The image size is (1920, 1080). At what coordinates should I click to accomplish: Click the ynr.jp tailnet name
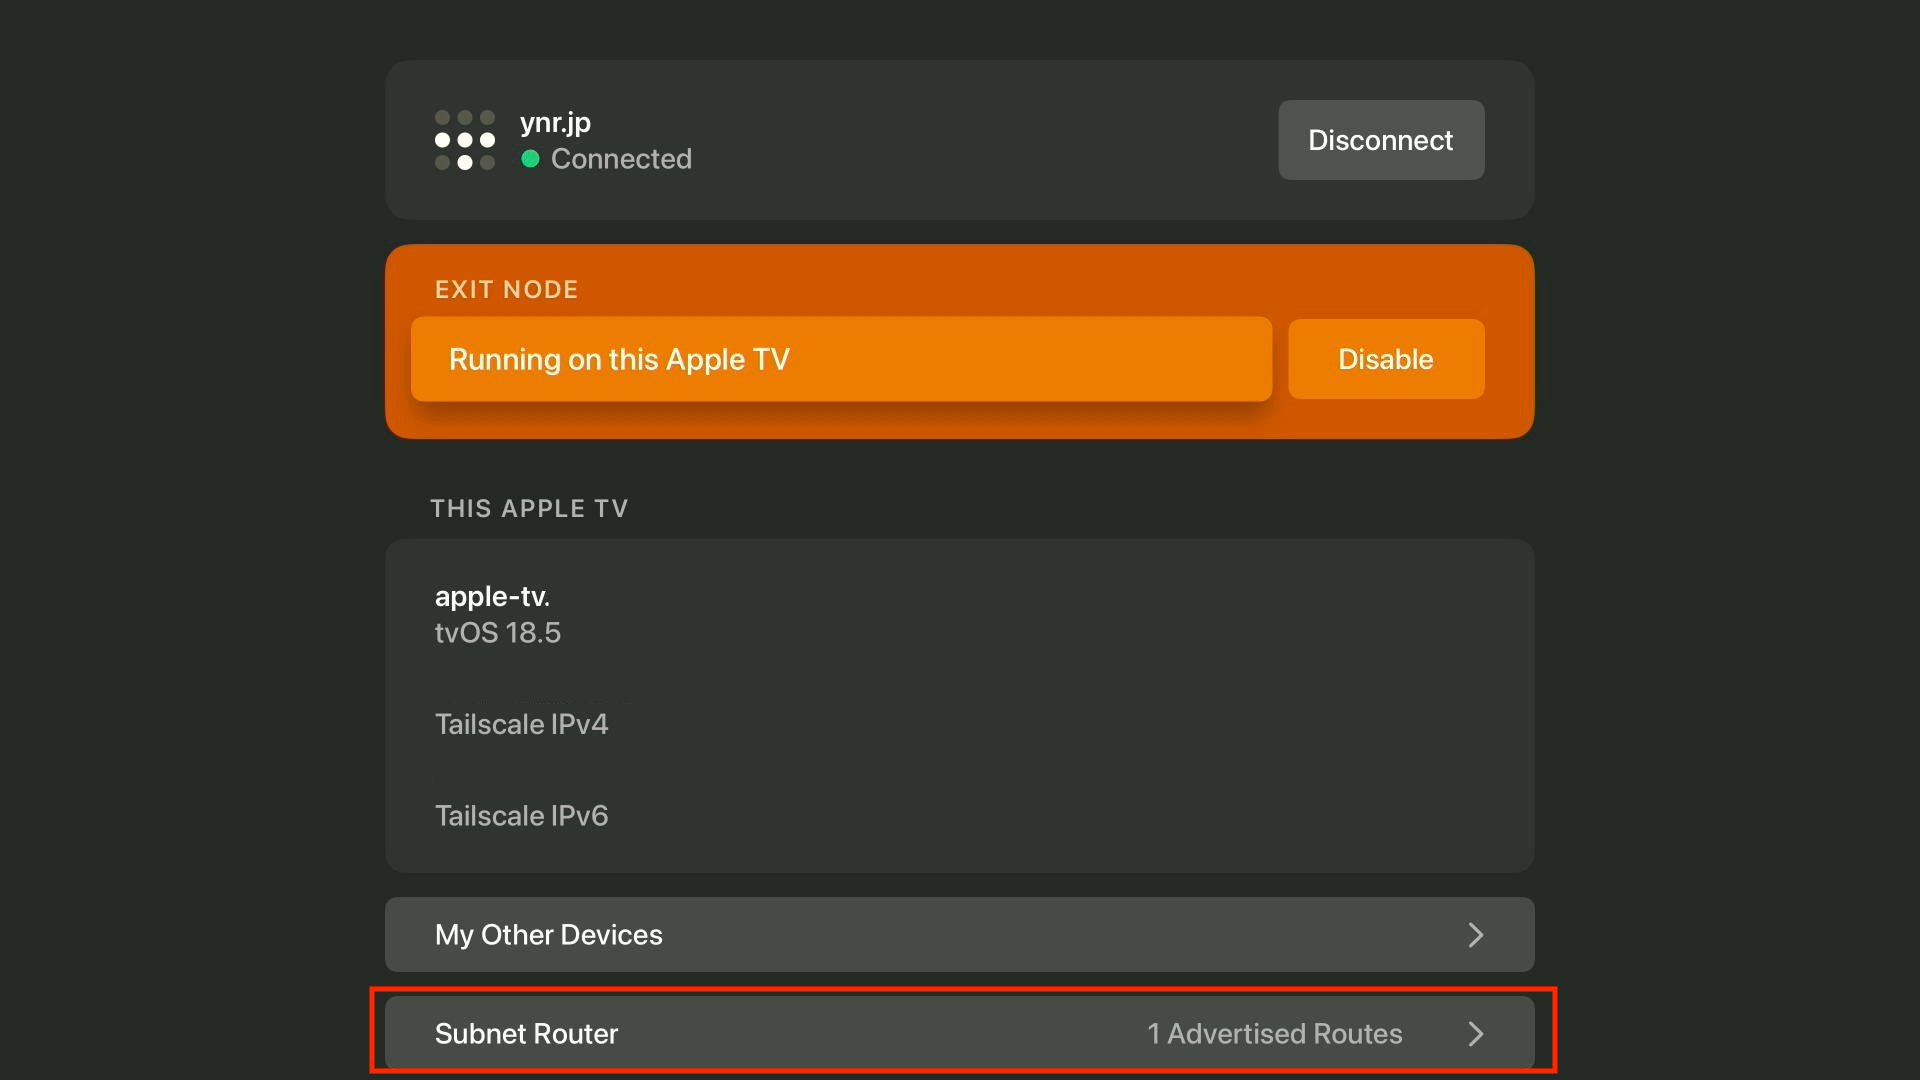point(555,123)
